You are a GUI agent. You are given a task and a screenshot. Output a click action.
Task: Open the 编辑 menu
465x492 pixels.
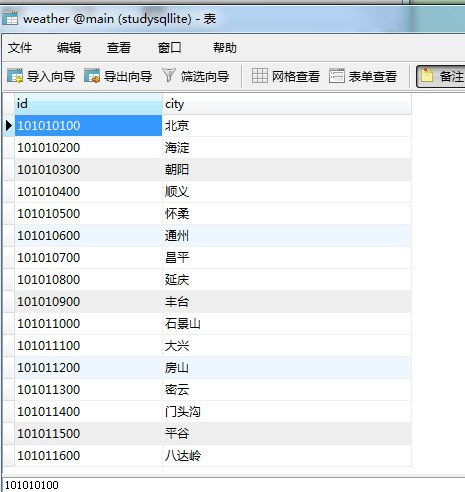coord(69,48)
